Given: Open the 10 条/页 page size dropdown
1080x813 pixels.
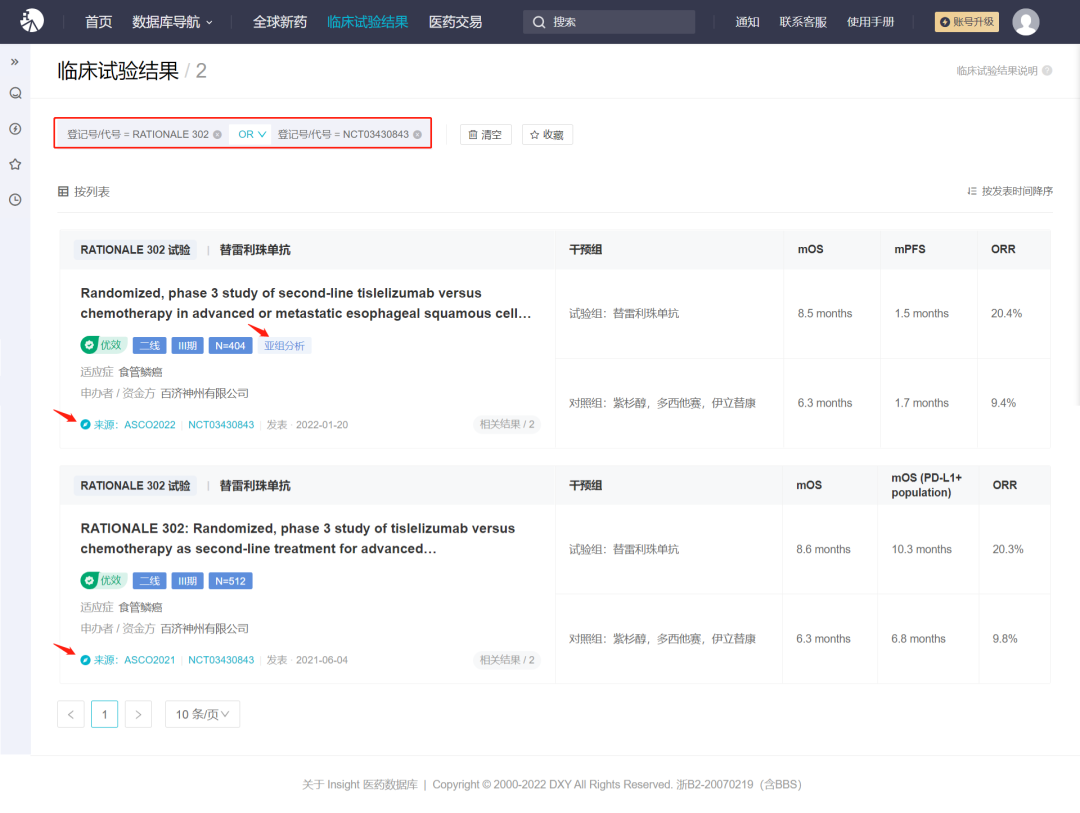Looking at the screenshot, I should click(x=202, y=714).
